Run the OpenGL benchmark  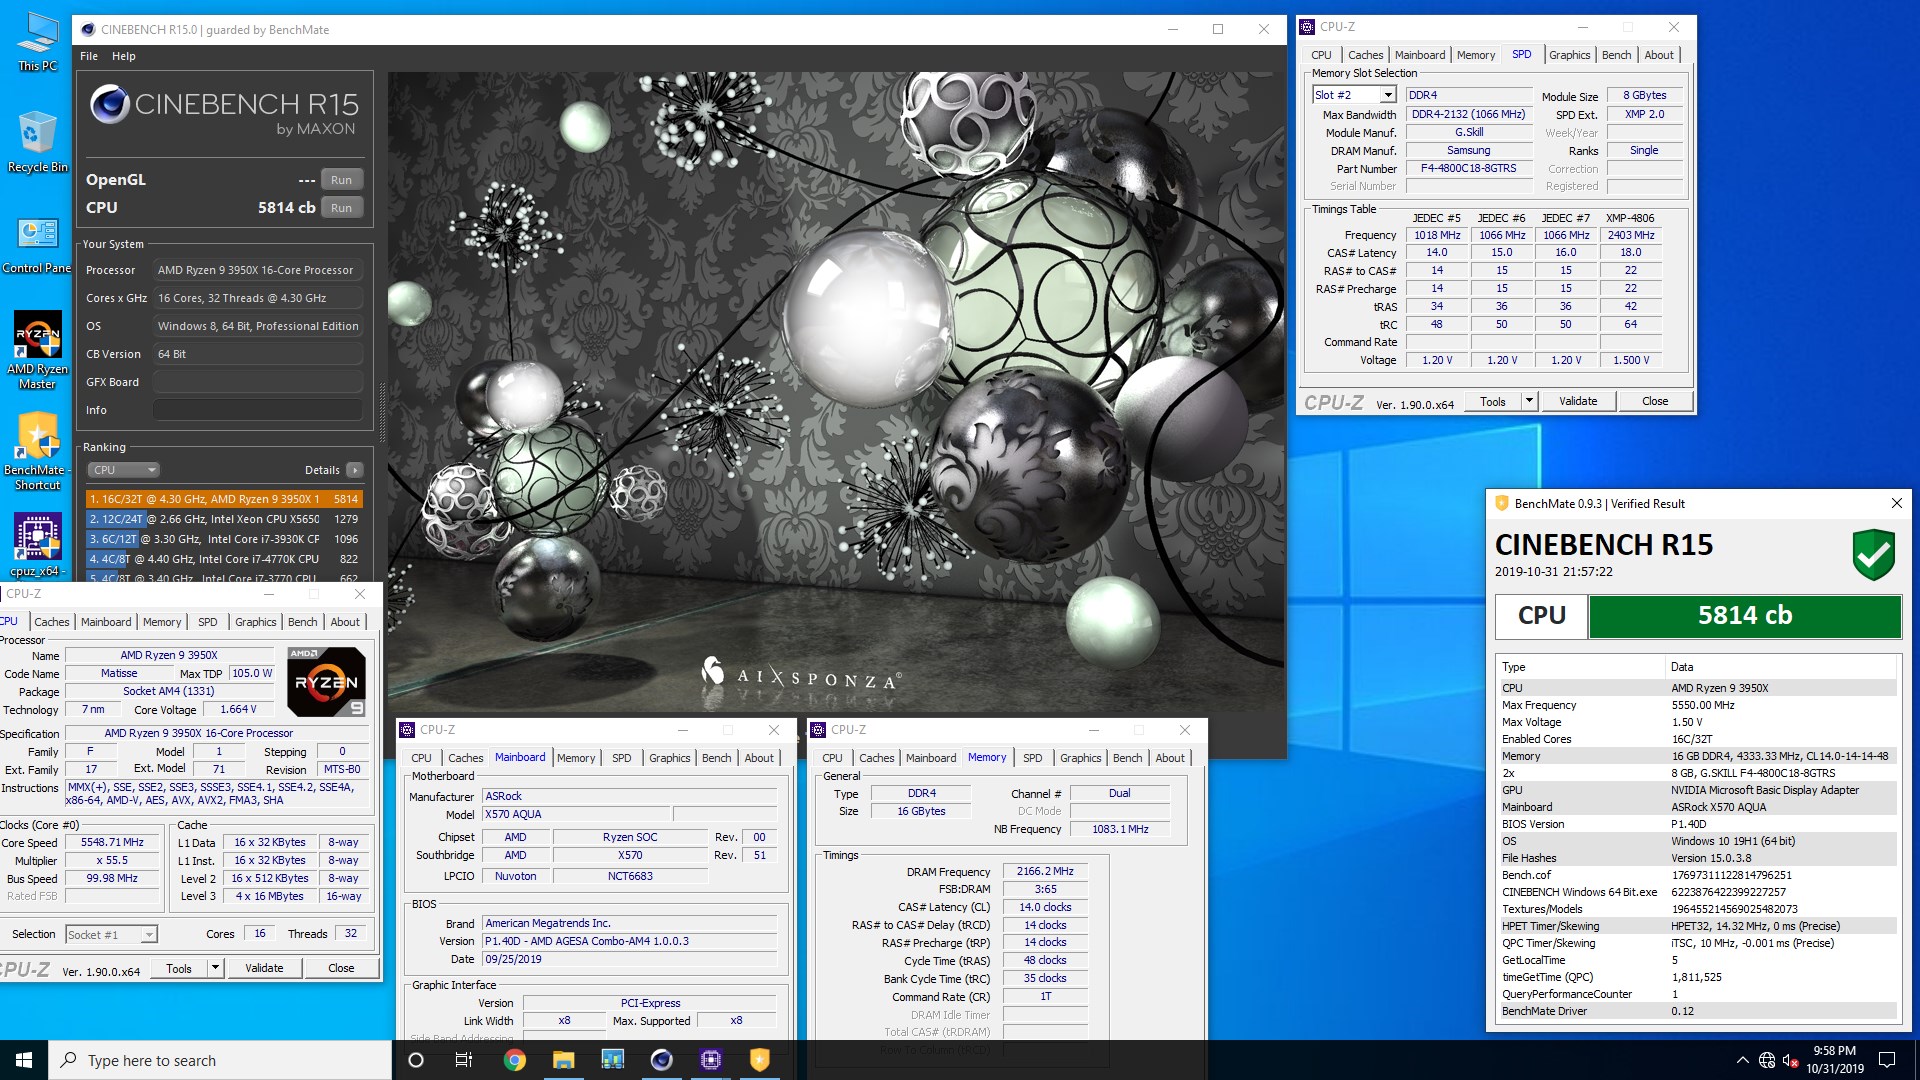click(x=341, y=180)
